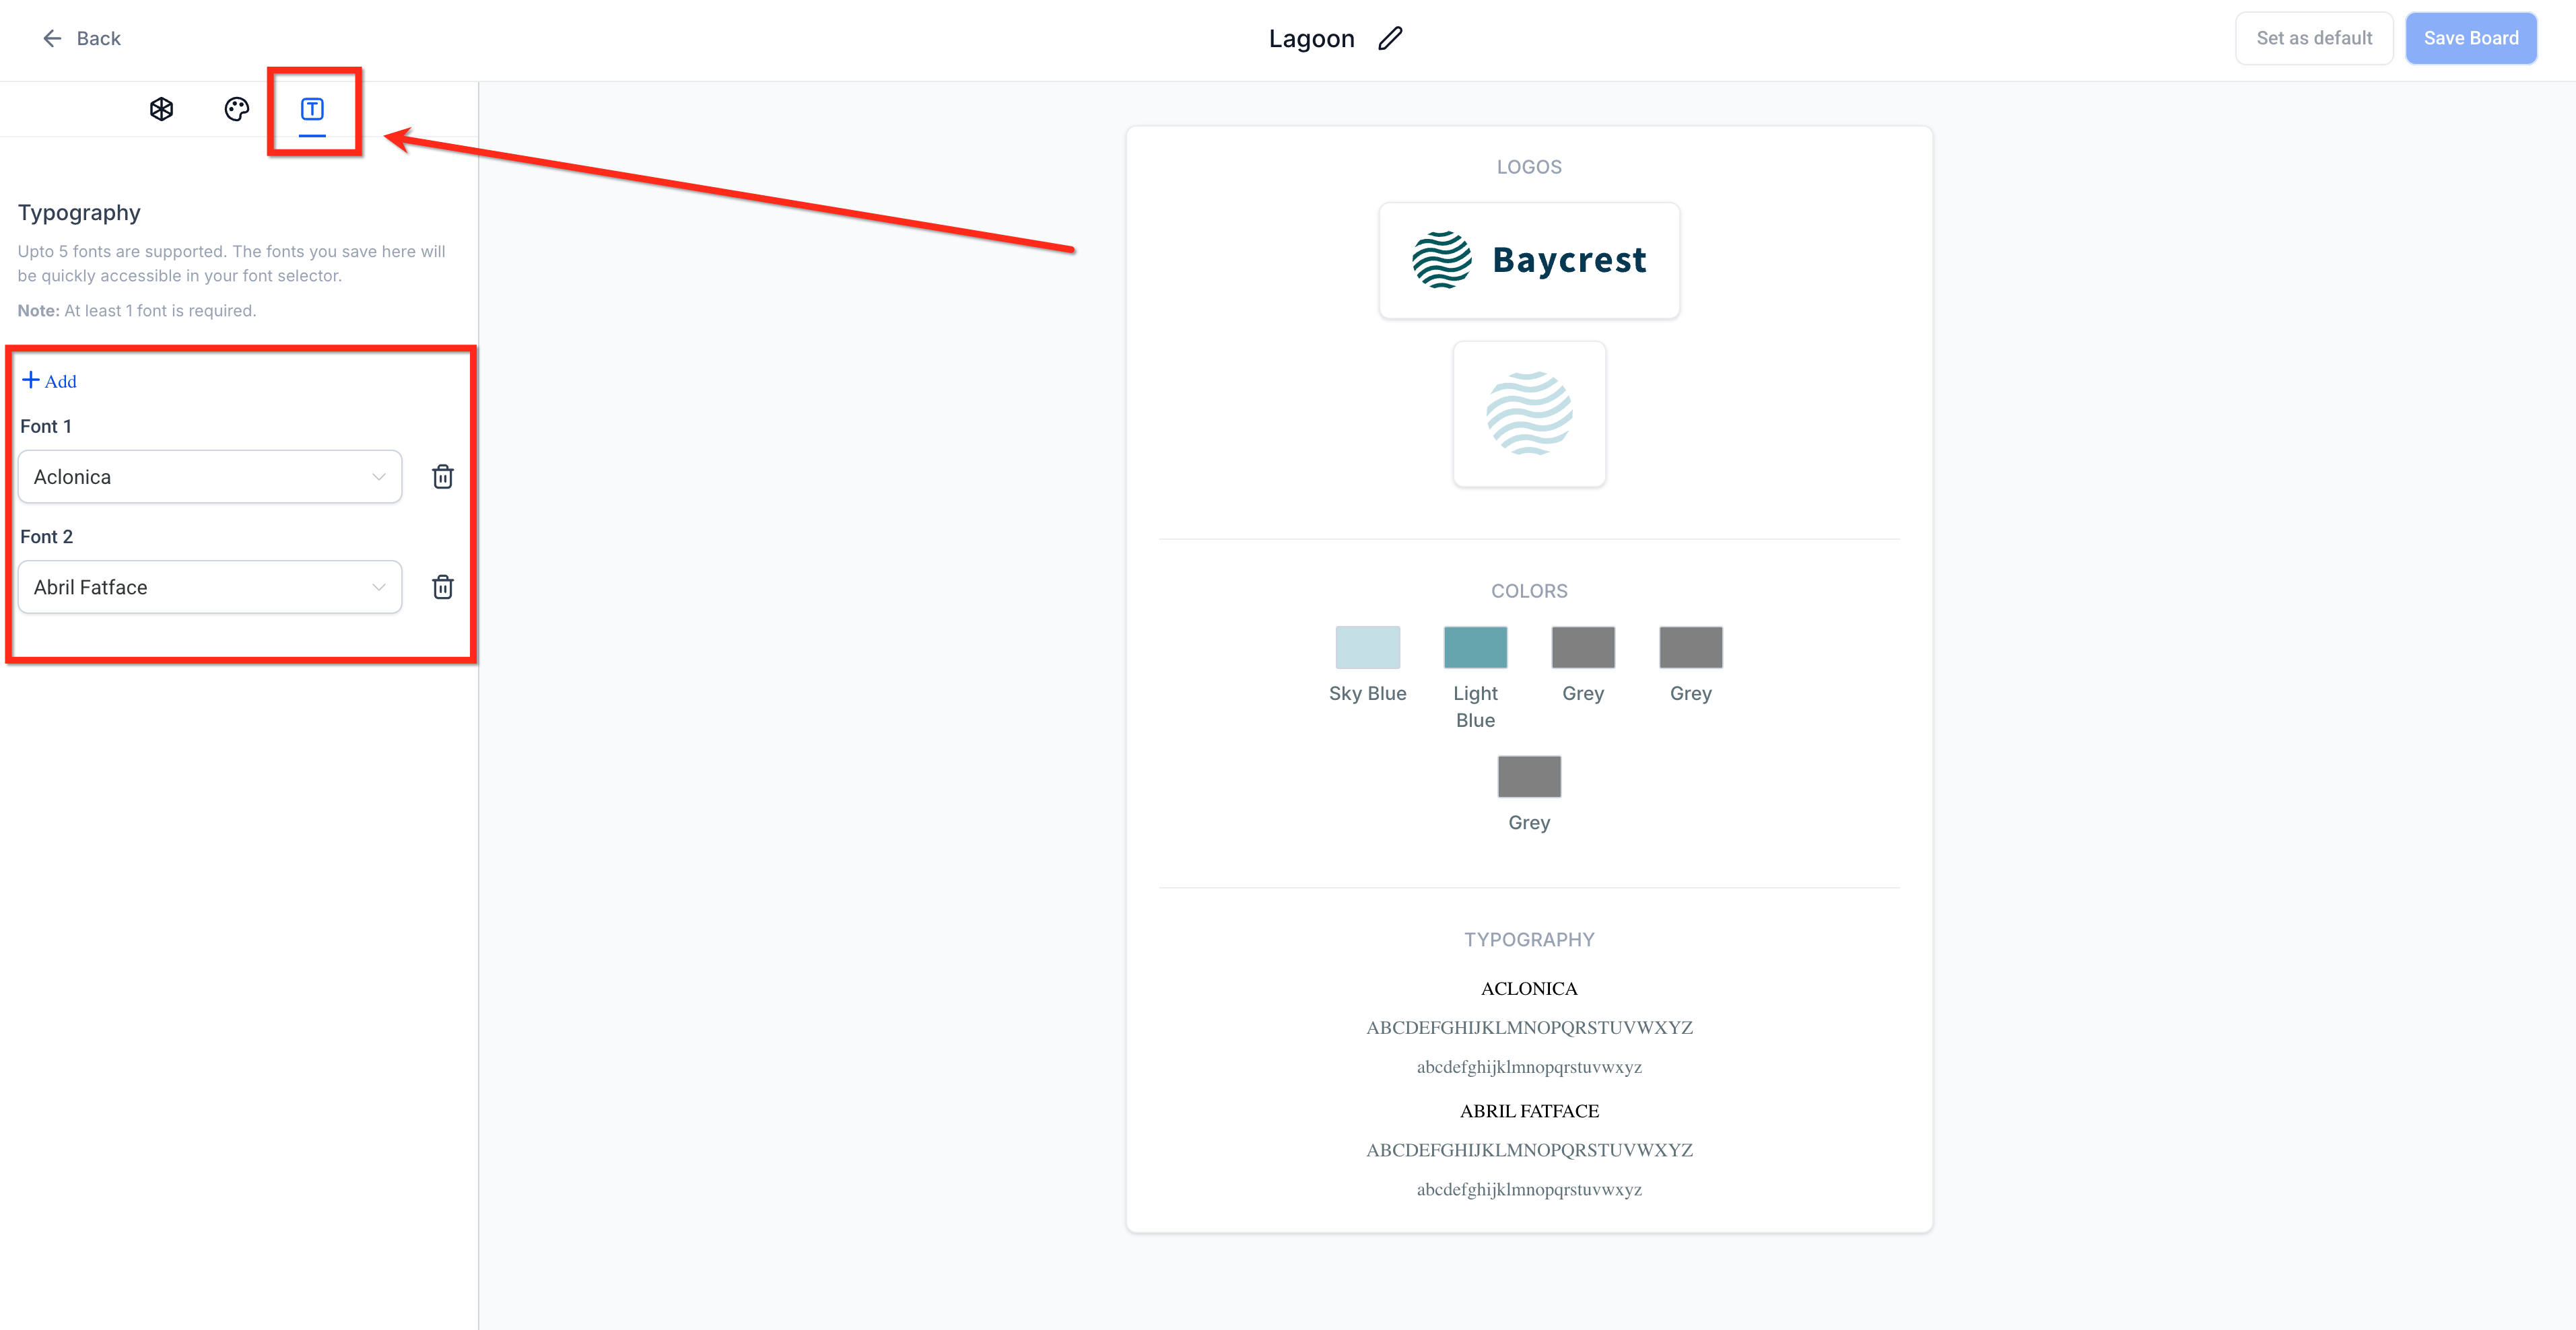Click the Baycrest full logo thumbnail

coord(1528,260)
